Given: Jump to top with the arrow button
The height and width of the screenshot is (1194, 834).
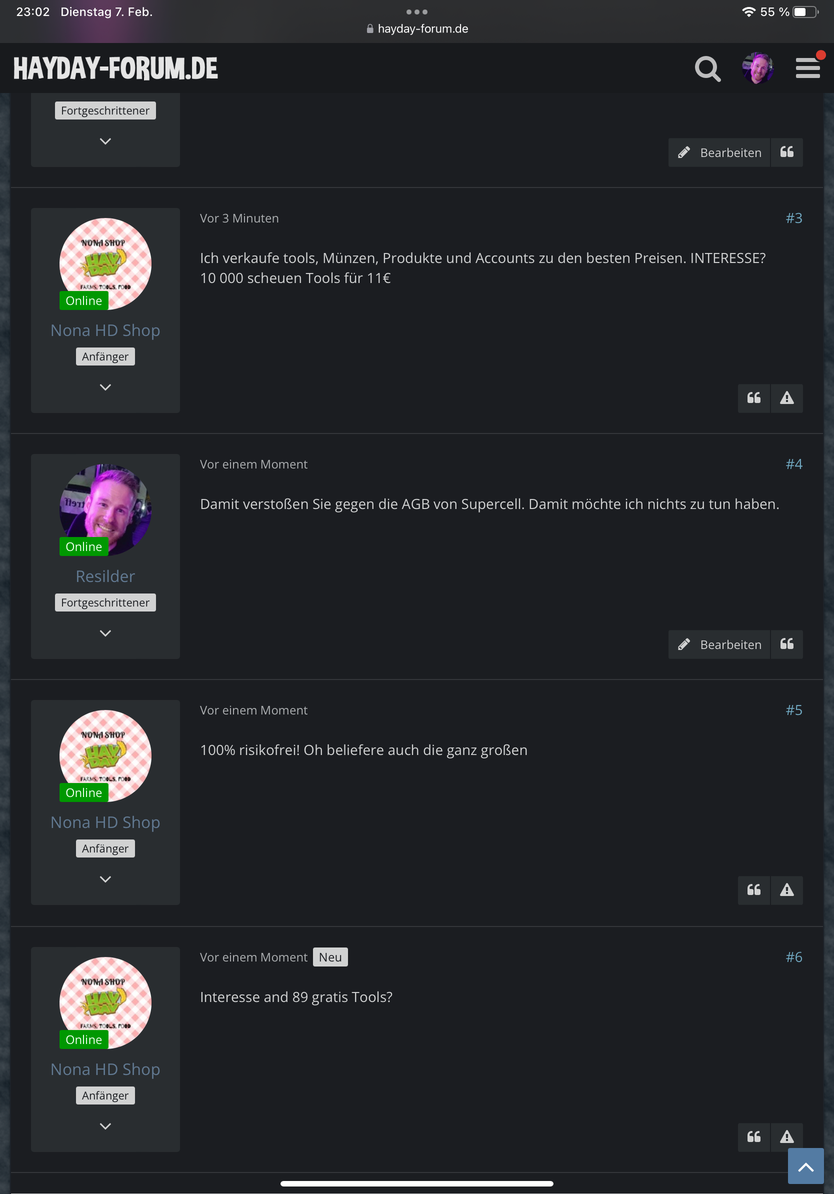Looking at the screenshot, I should pos(806,1166).
